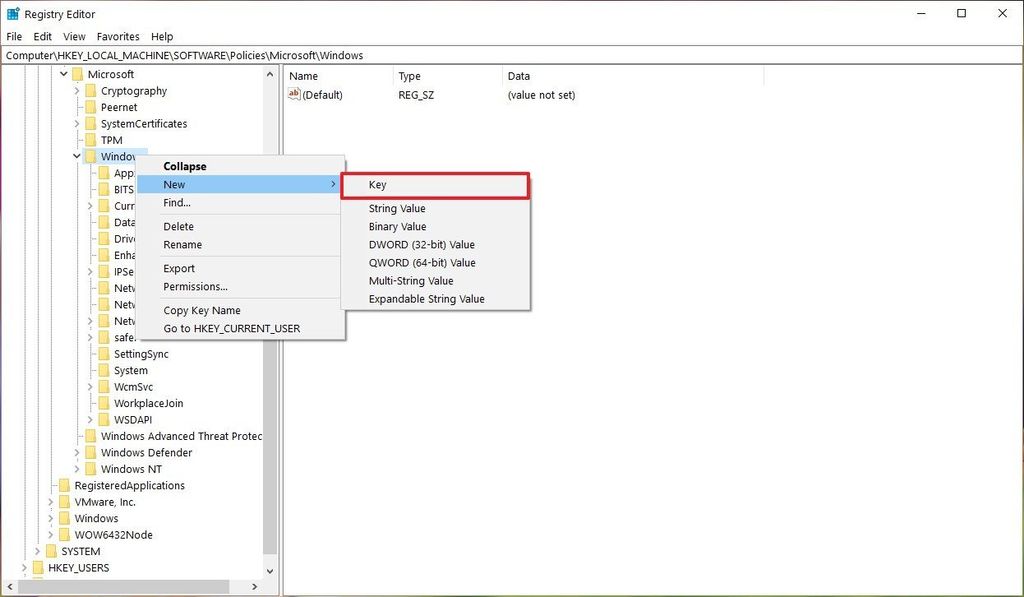Click the REG_SZ icon beside (Default)

(293, 94)
